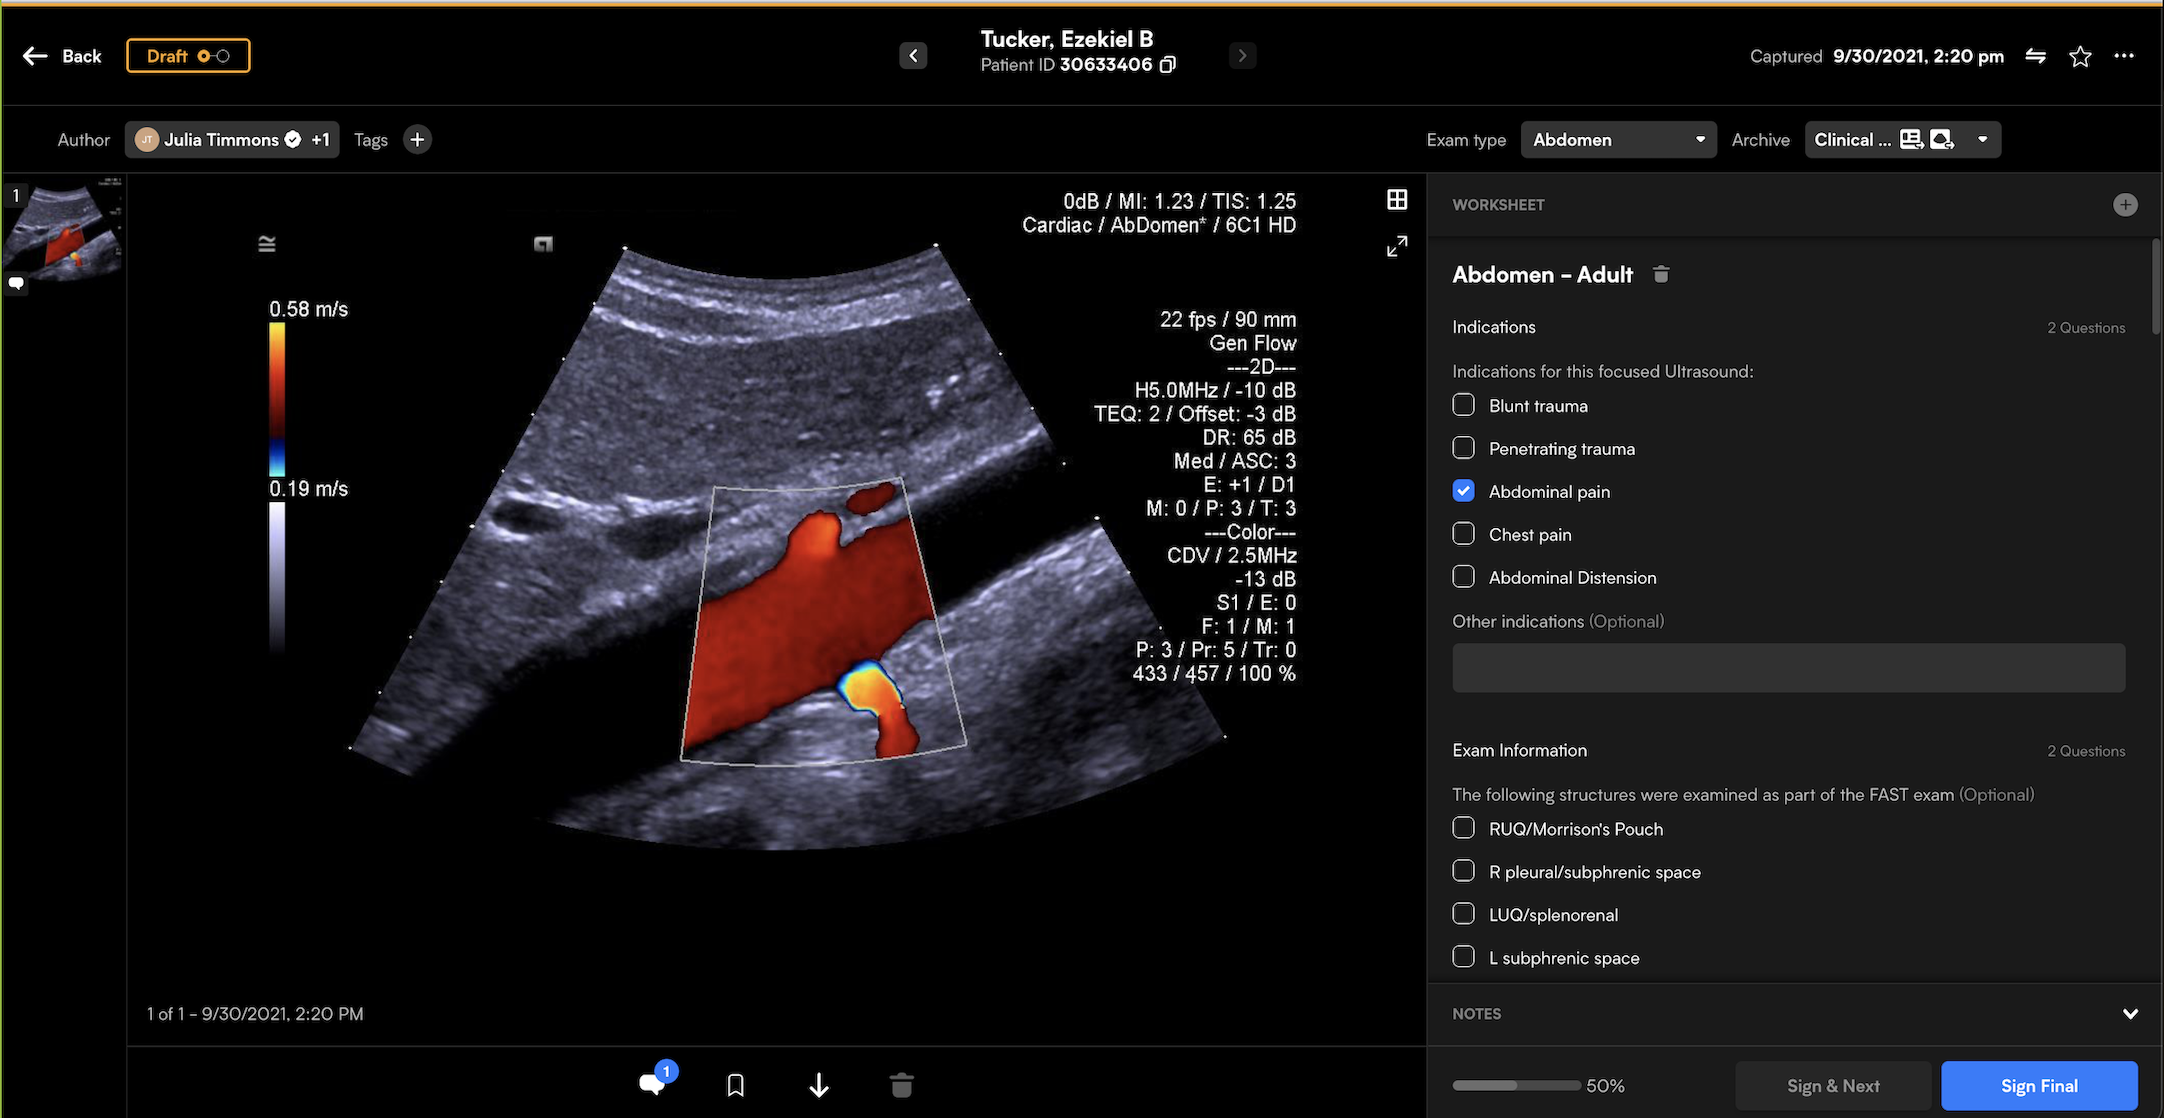This screenshot has width=2164, height=1118.
Task: Delete the Abdomen - Adult worksheet
Action: (1661, 274)
